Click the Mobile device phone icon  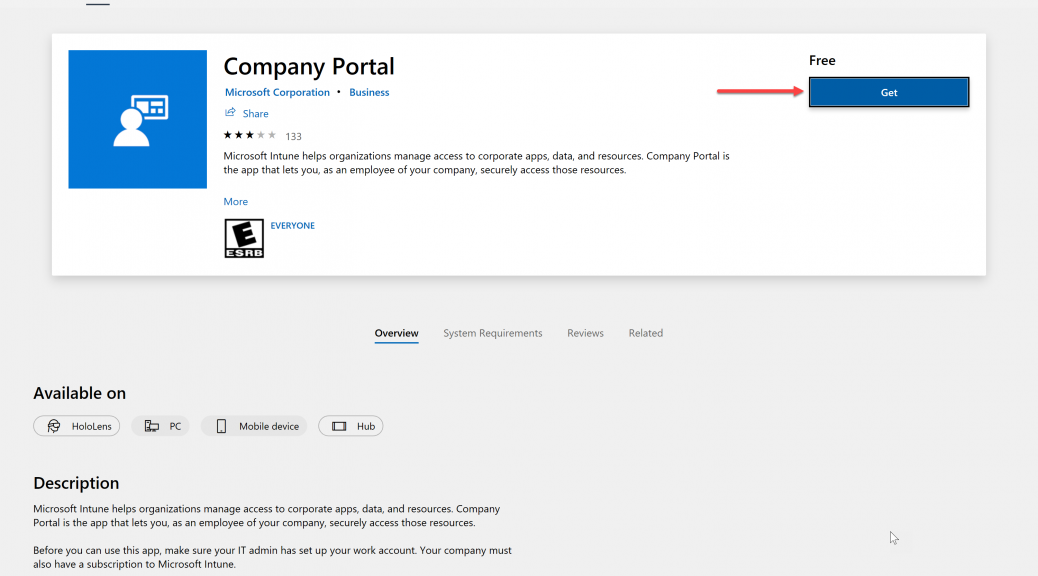click(221, 426)
